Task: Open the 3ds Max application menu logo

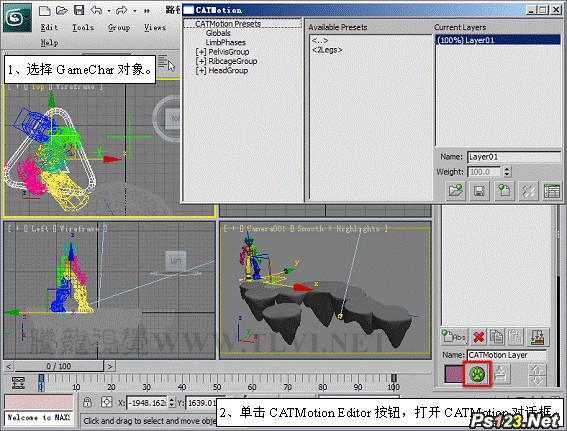Action: [x=17, y=17]
